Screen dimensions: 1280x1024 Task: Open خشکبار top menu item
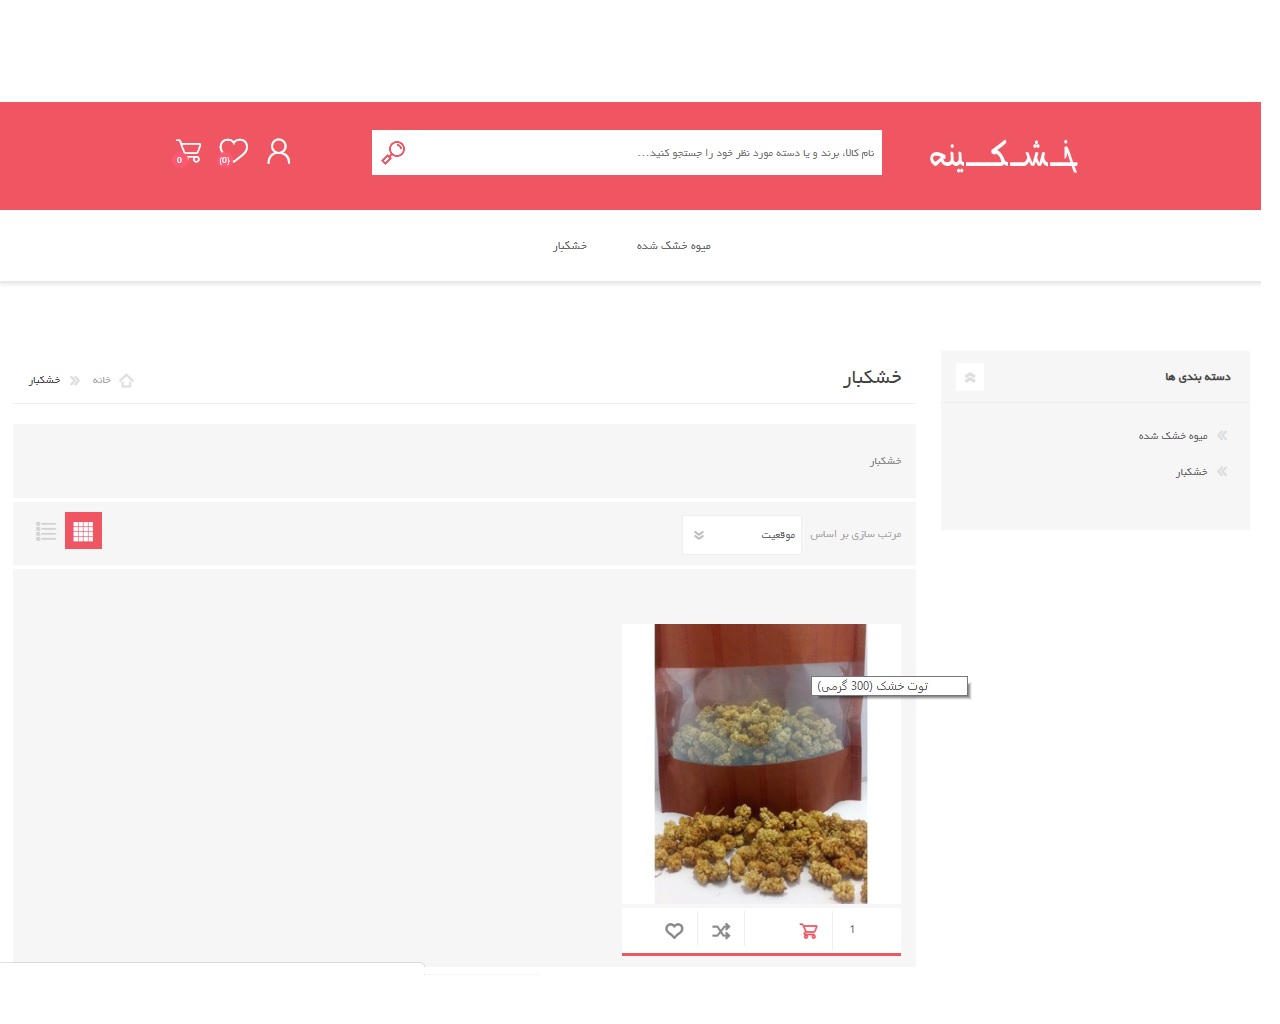click(570, 246)
